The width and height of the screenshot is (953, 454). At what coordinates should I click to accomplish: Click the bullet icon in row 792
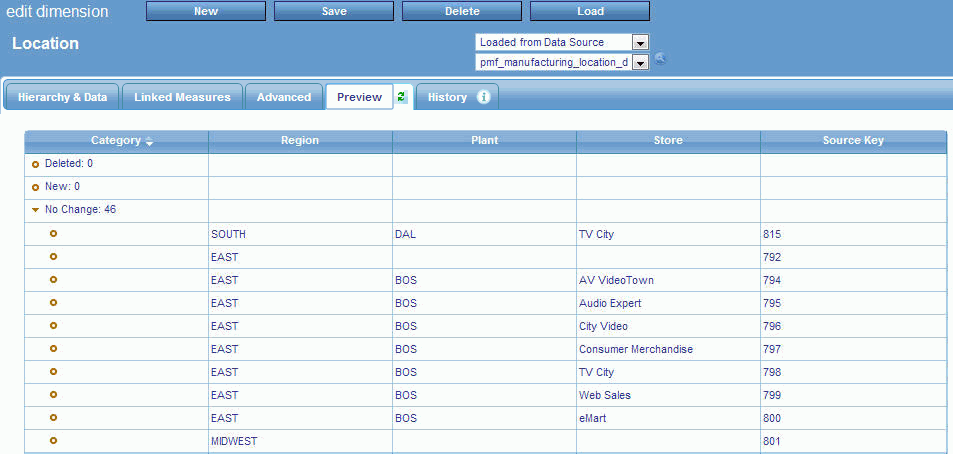[x=53, y=256]
